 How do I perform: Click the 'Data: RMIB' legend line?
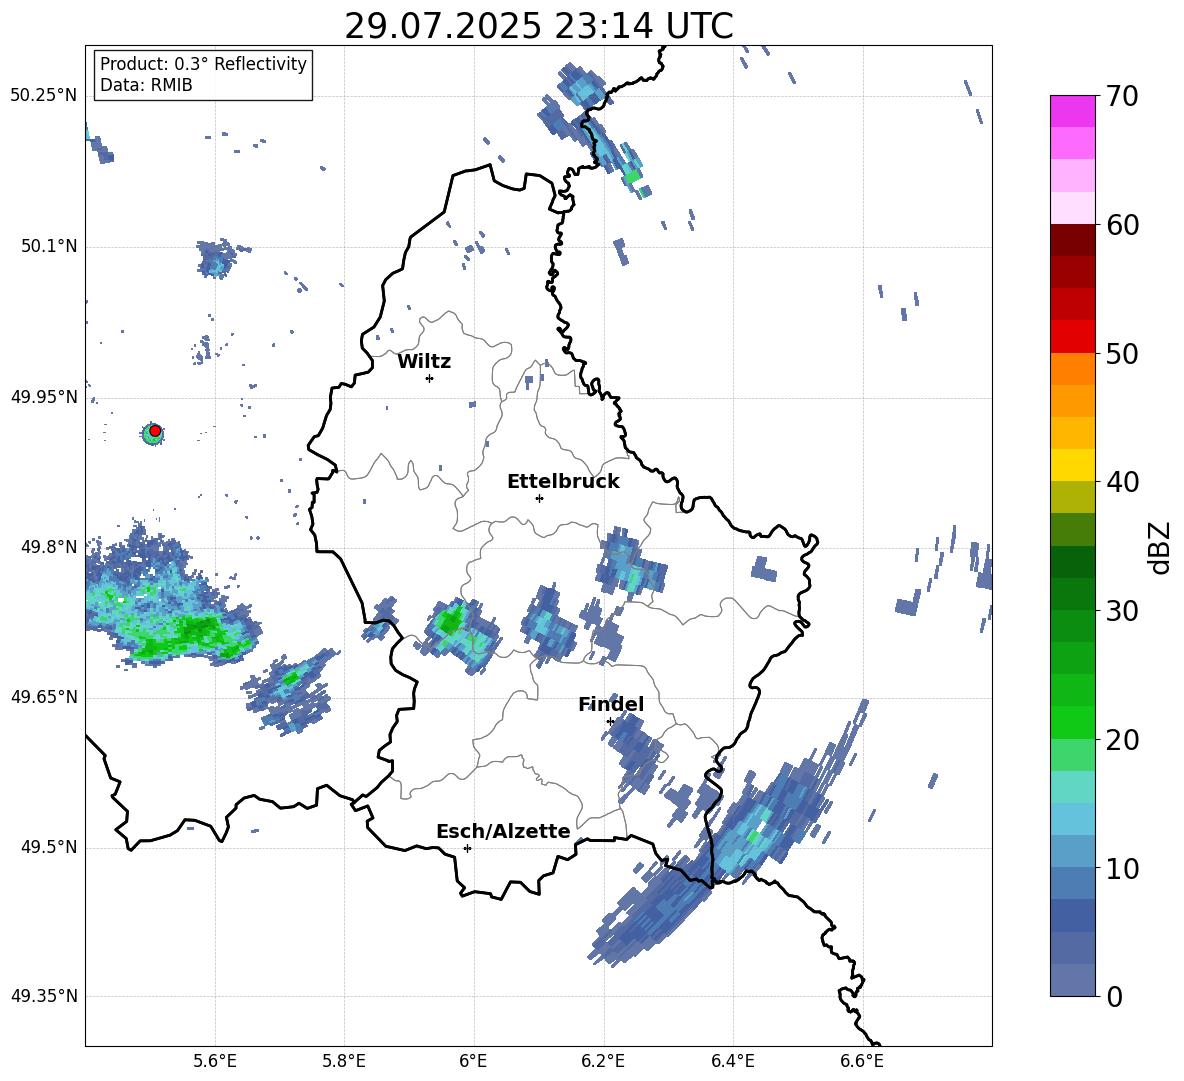[146, 85]
